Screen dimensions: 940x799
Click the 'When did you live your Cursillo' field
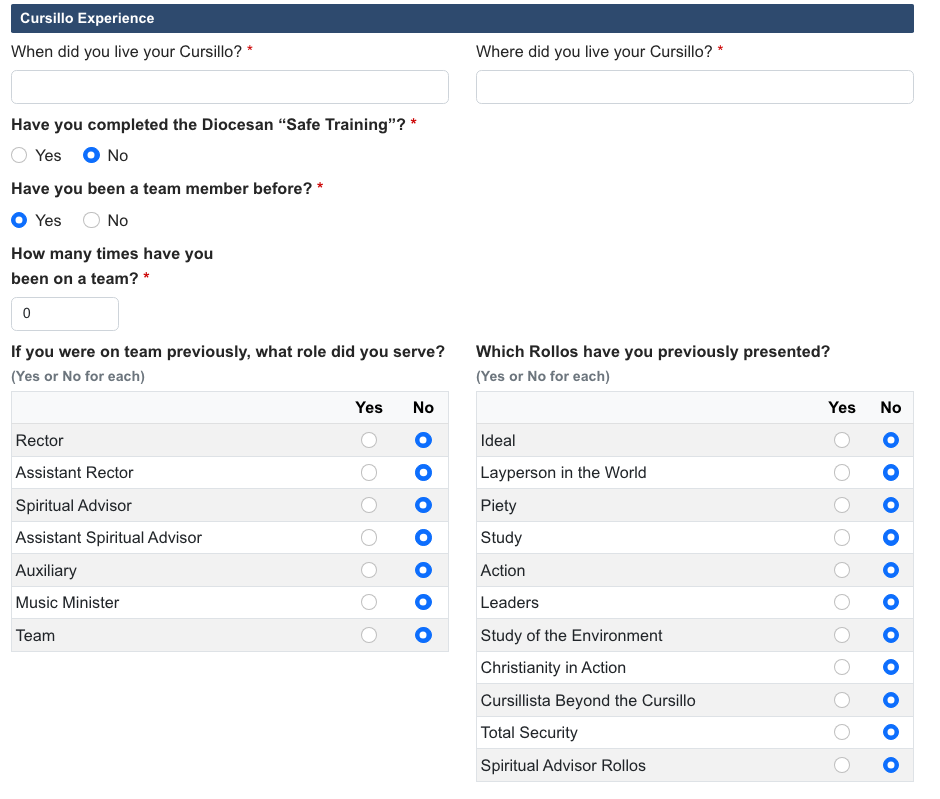pyautogui.click(x=230, y=87)
